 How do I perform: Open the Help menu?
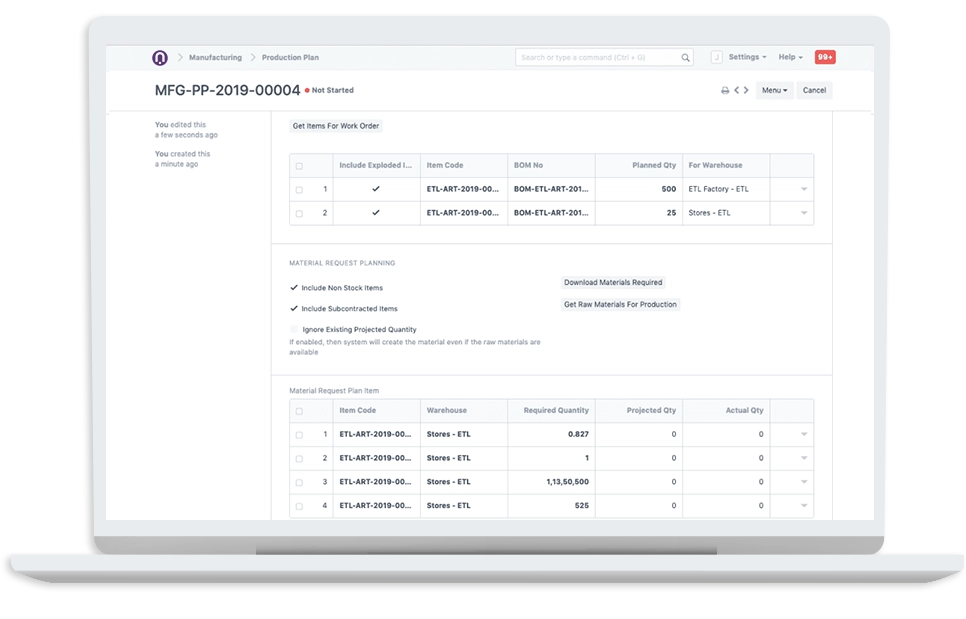[x=790, y=57]
